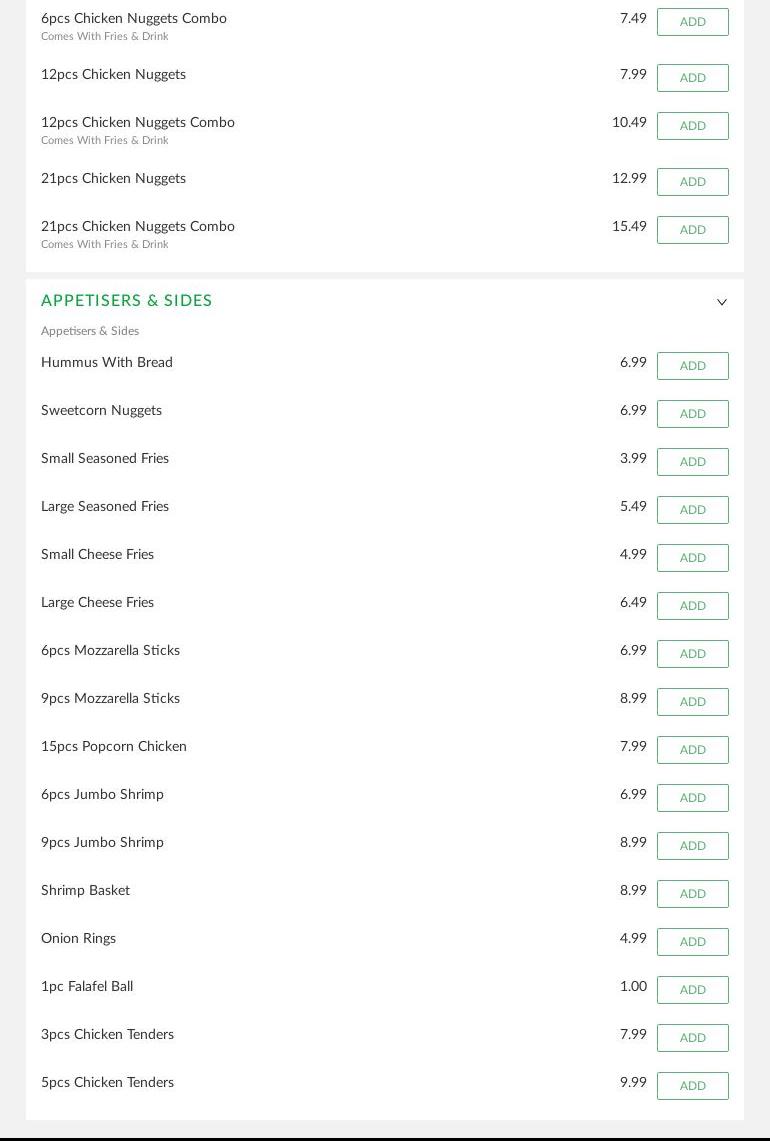Image resolution: width=770 pixels, height=1141 pixels.
Task: Add 5pcs Chicken Tenders
Action: [692, 1086]
